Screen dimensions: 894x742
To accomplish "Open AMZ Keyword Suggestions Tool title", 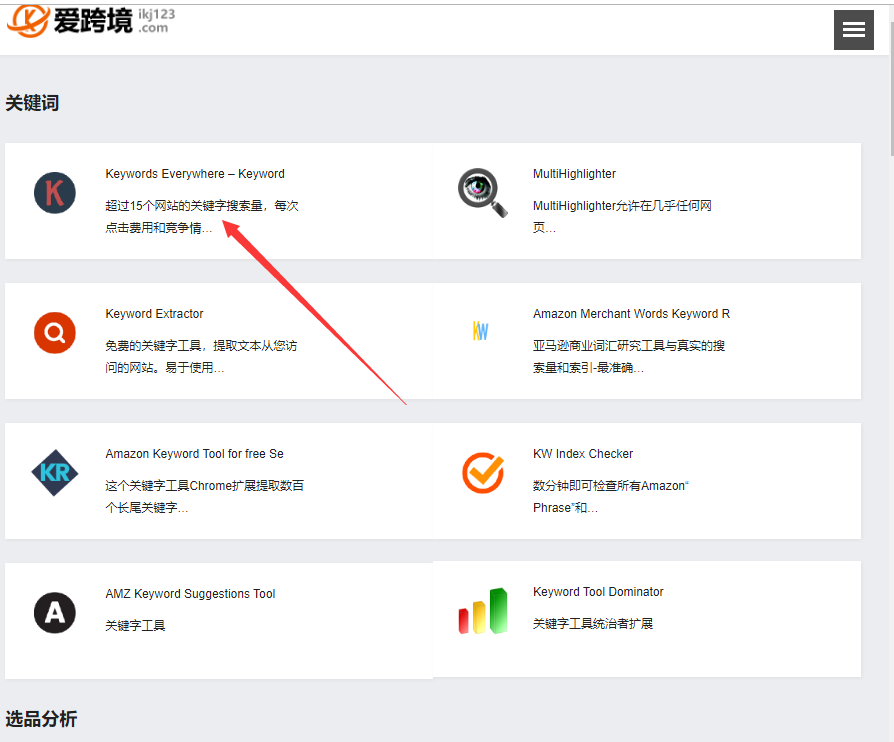I will [x=190, y=594].
